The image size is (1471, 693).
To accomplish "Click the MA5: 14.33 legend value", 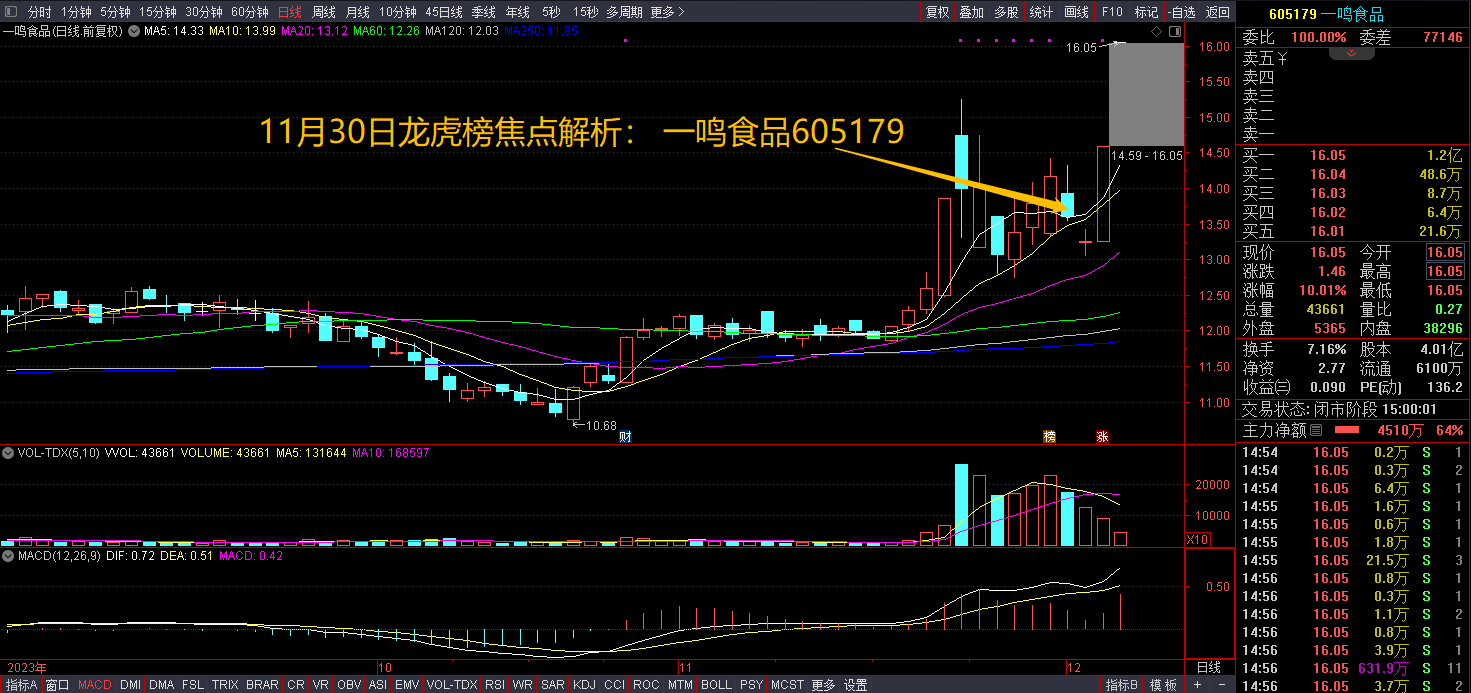I will [x=174, y=31].
